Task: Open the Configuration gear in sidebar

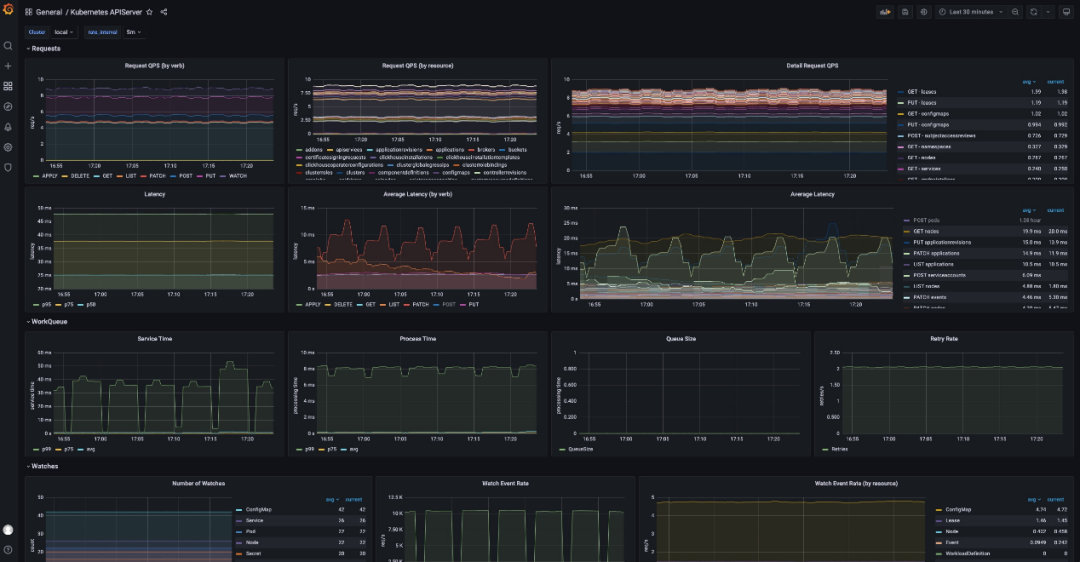Action: click(8, 147)
